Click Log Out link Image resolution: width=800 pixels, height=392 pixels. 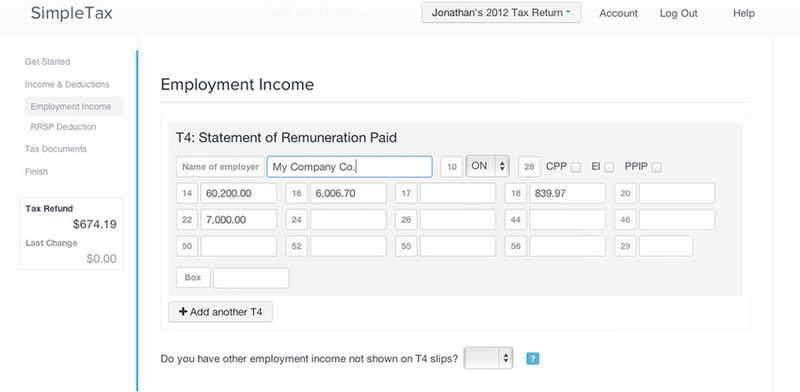[678, 14]
